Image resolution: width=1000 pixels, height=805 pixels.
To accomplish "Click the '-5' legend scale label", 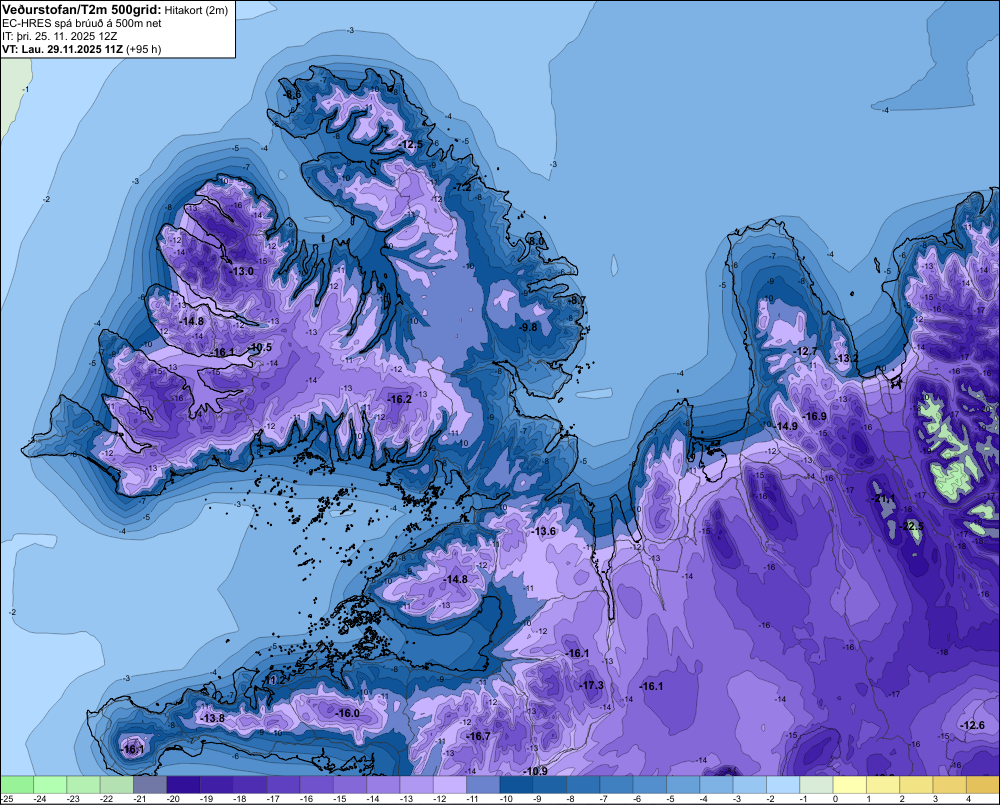I will [670, 799].
